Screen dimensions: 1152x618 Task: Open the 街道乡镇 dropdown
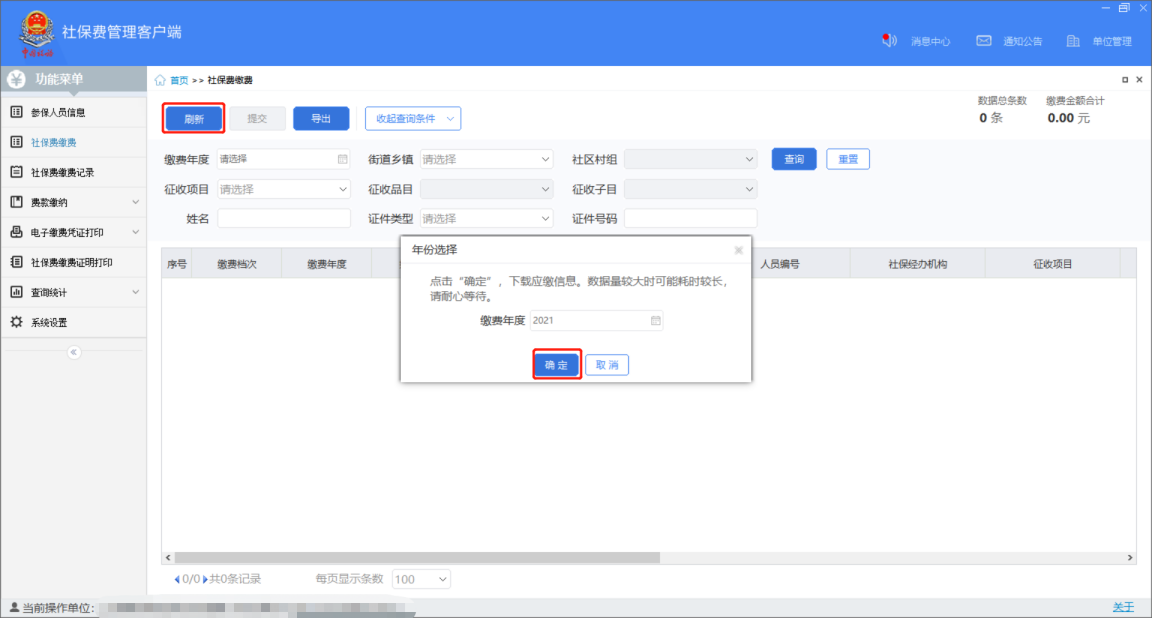(x=486, y=159)
